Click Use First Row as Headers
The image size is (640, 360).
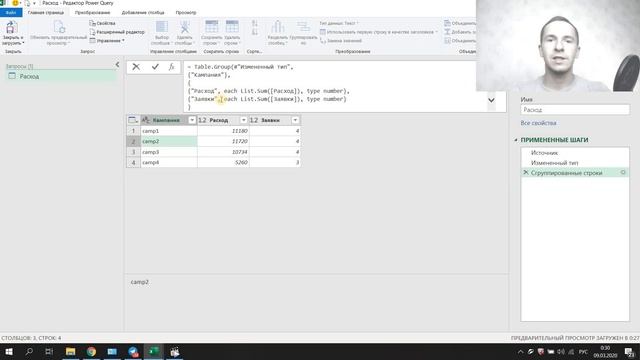coord(378,32)
